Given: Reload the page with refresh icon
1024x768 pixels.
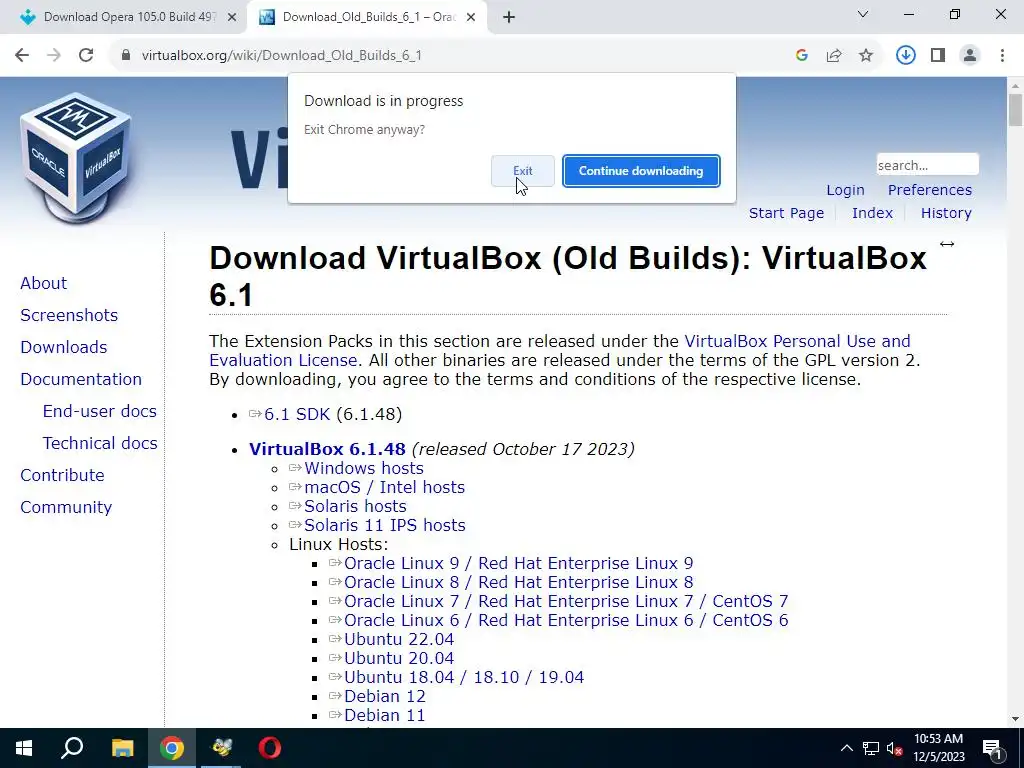Looking at the screenshot, I should [86, 56].
